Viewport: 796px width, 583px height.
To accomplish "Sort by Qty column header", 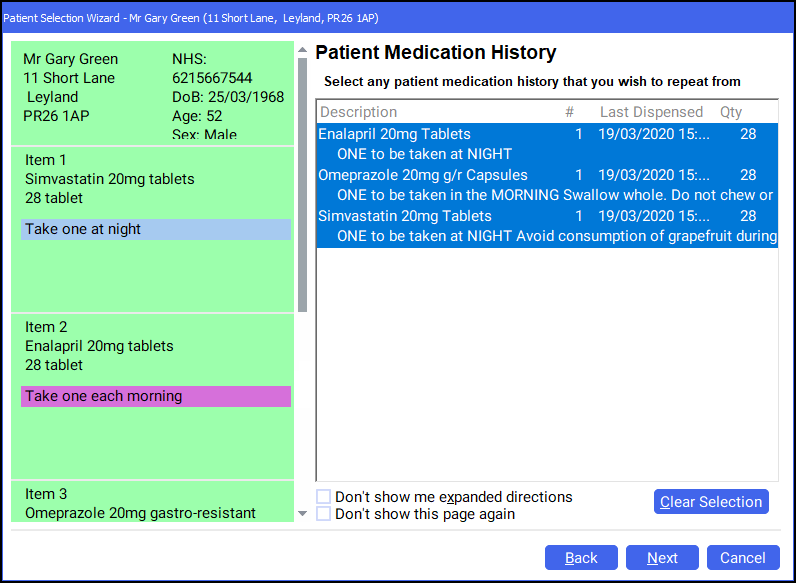I will point(731,112).
